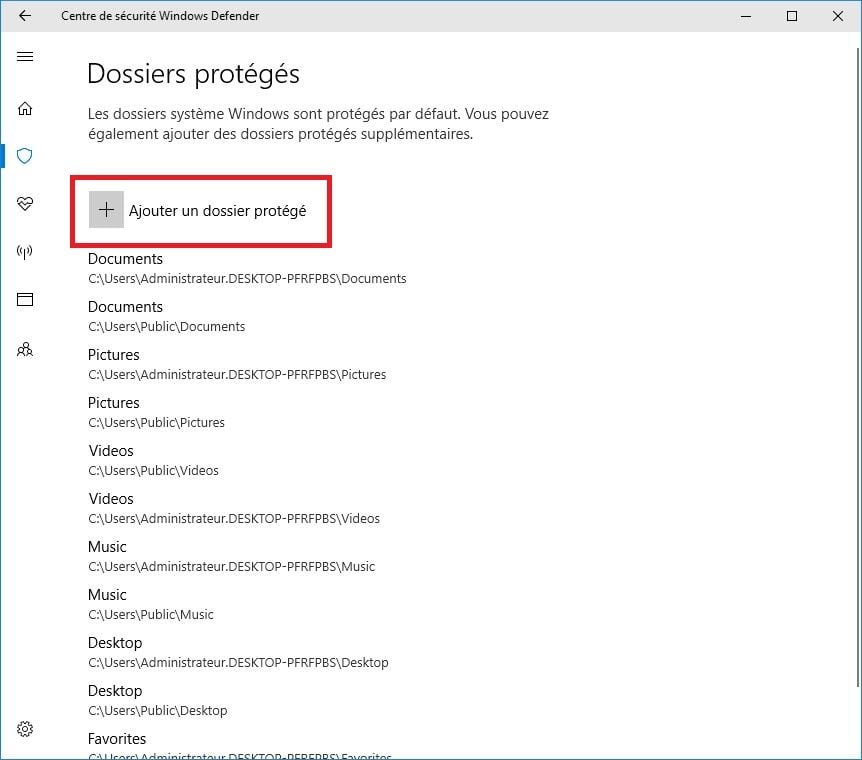Open the device health heart icon
The height and width of the screenshot is (760, 862).
[25, 204]
